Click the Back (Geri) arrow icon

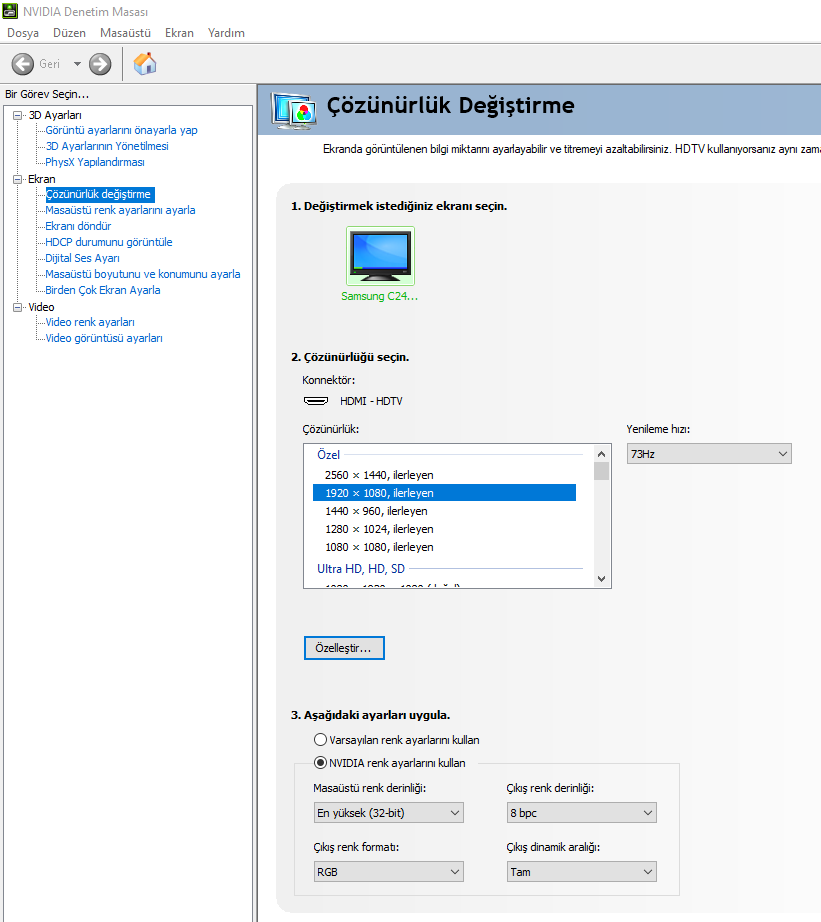(23, 64)
